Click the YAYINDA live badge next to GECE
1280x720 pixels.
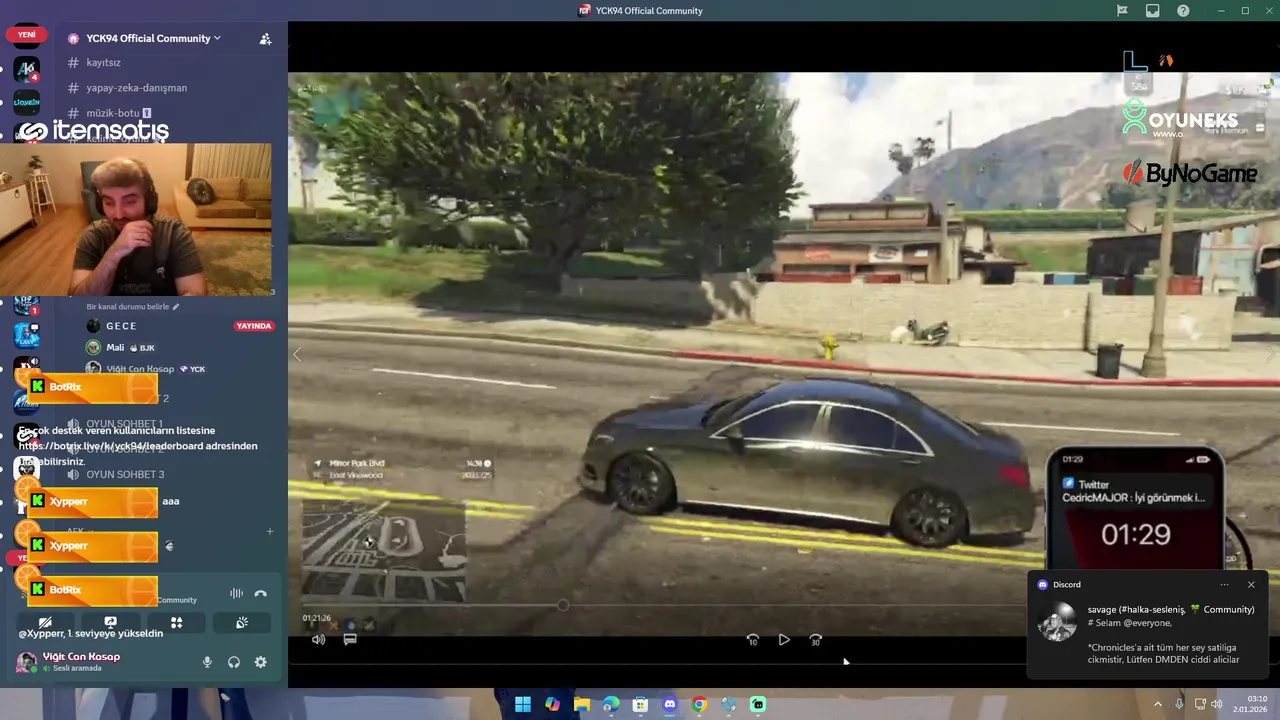254,326
